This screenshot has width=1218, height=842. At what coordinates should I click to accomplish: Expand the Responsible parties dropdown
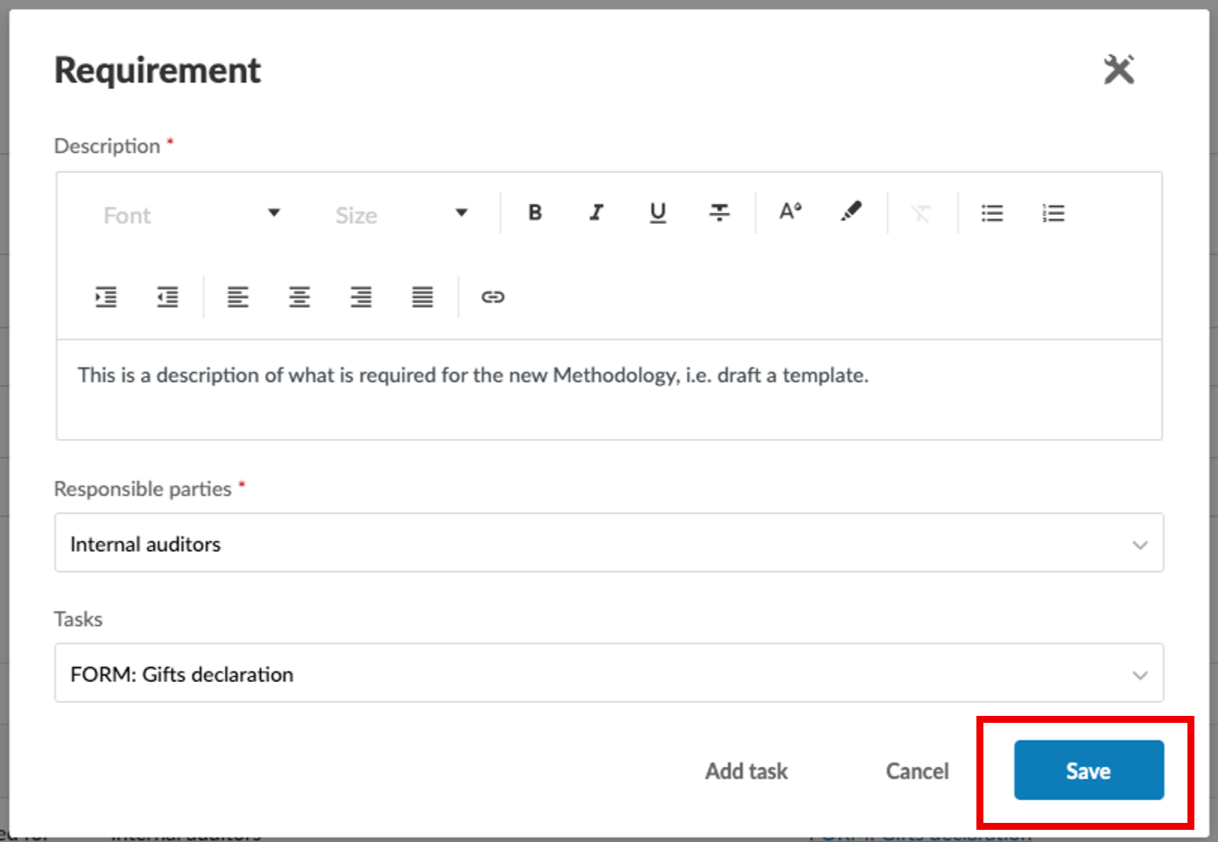click(x=609, y=543)
